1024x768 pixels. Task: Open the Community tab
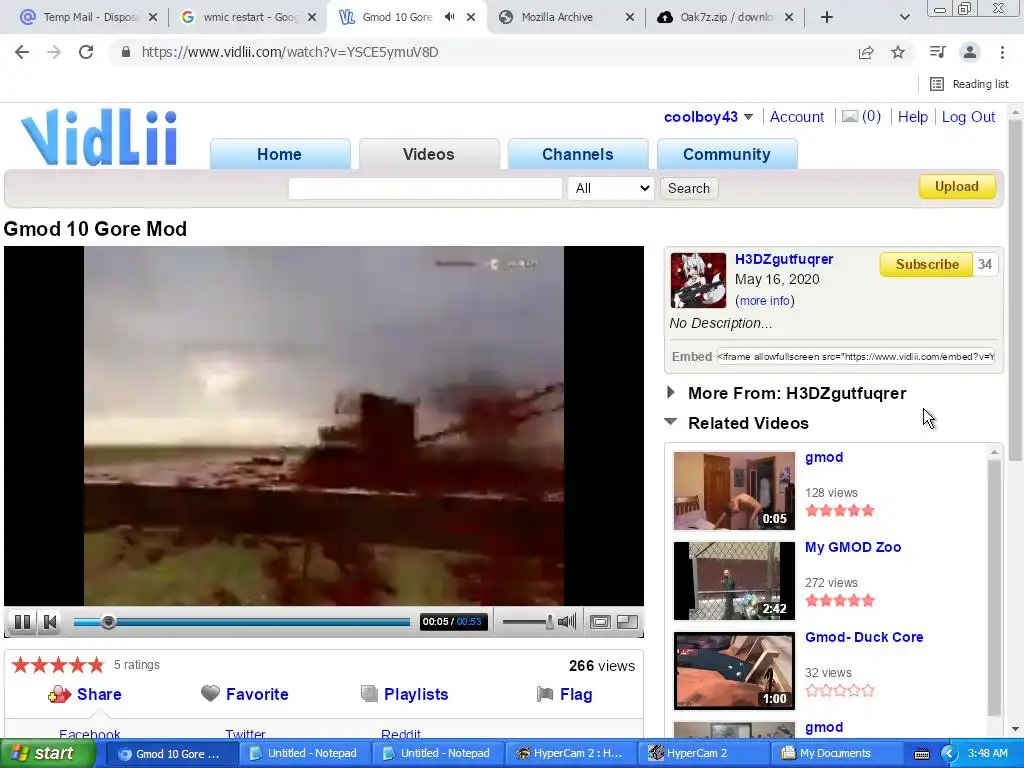click(x=727, y=154)
